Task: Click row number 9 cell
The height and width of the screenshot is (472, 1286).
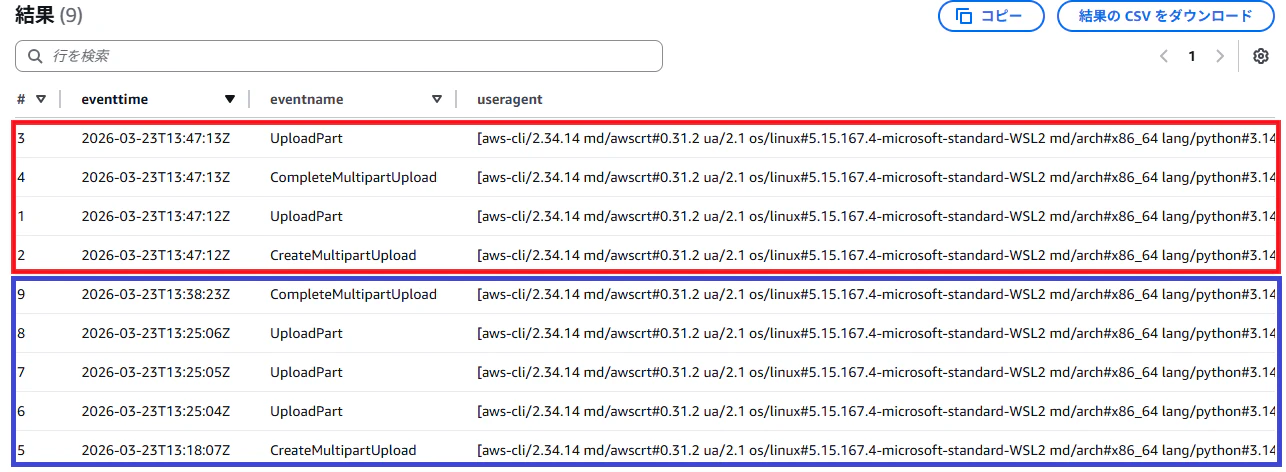Action: (x=21, y=294)
